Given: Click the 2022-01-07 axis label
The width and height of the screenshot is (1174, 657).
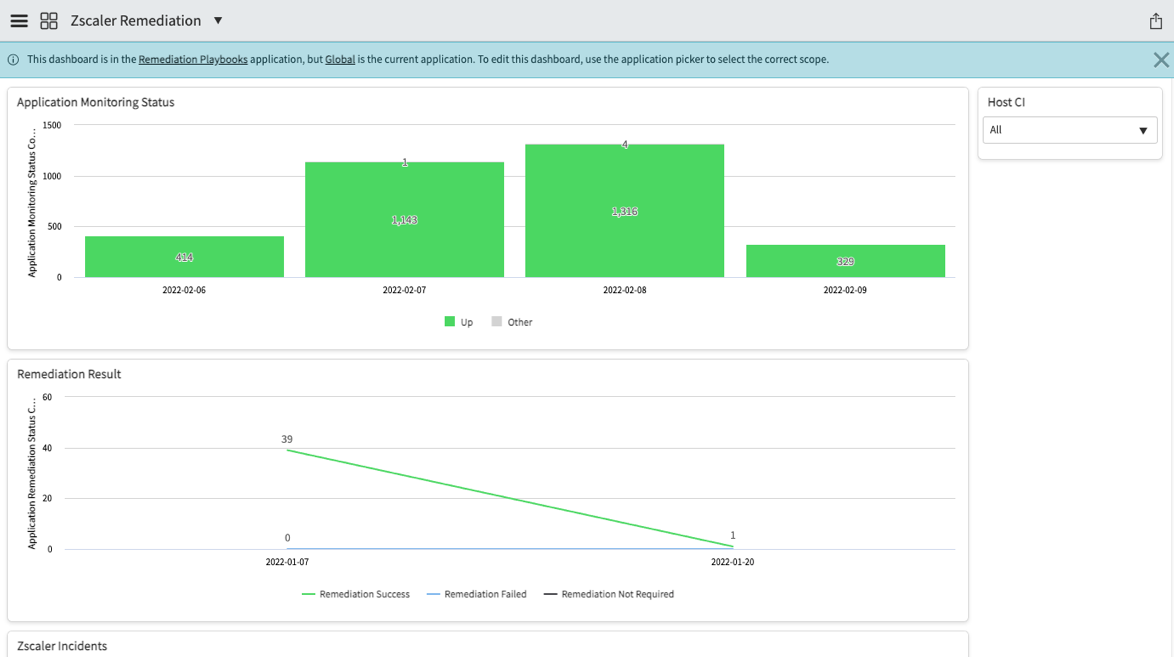Looking at the screenshot, I should pyautogui.click(x=287, y=562).
